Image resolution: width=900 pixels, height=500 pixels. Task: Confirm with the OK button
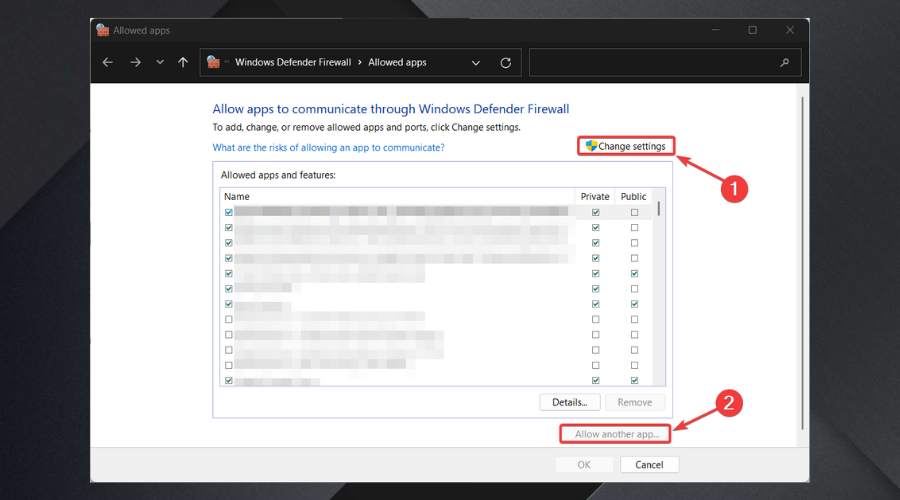pos(584,464)
